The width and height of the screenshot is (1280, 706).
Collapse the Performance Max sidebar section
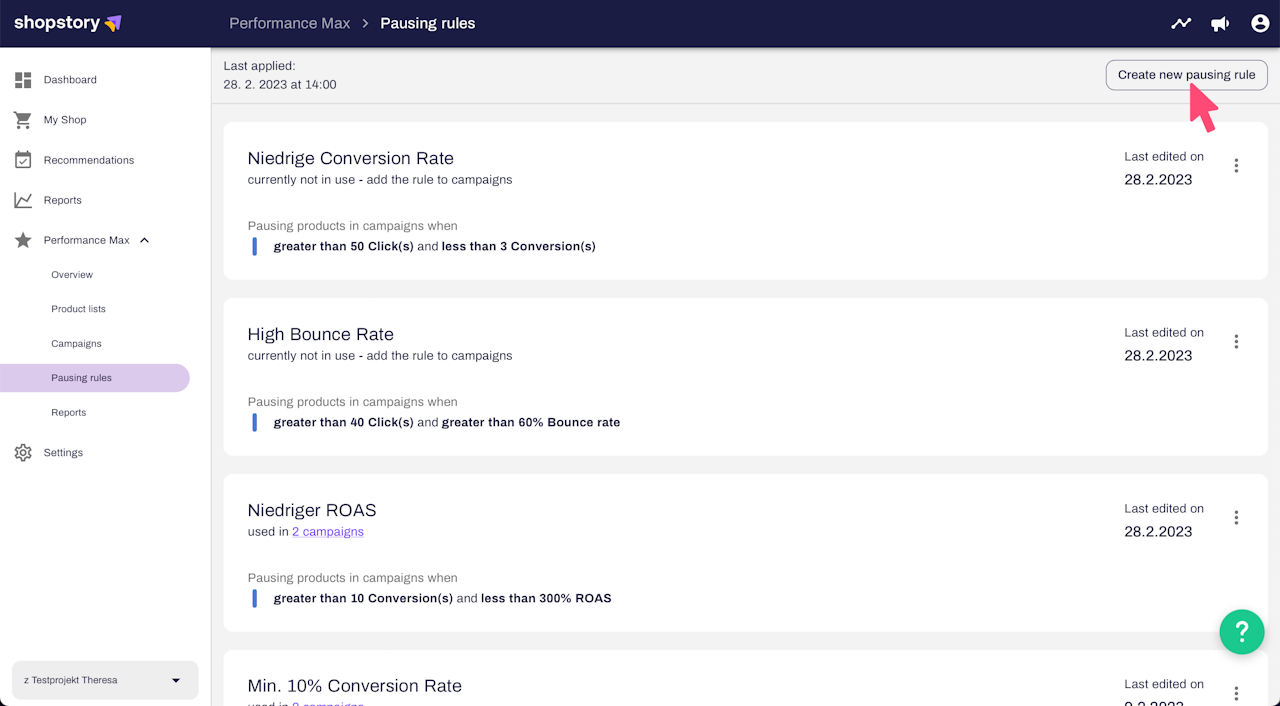(x=144, y=240)
